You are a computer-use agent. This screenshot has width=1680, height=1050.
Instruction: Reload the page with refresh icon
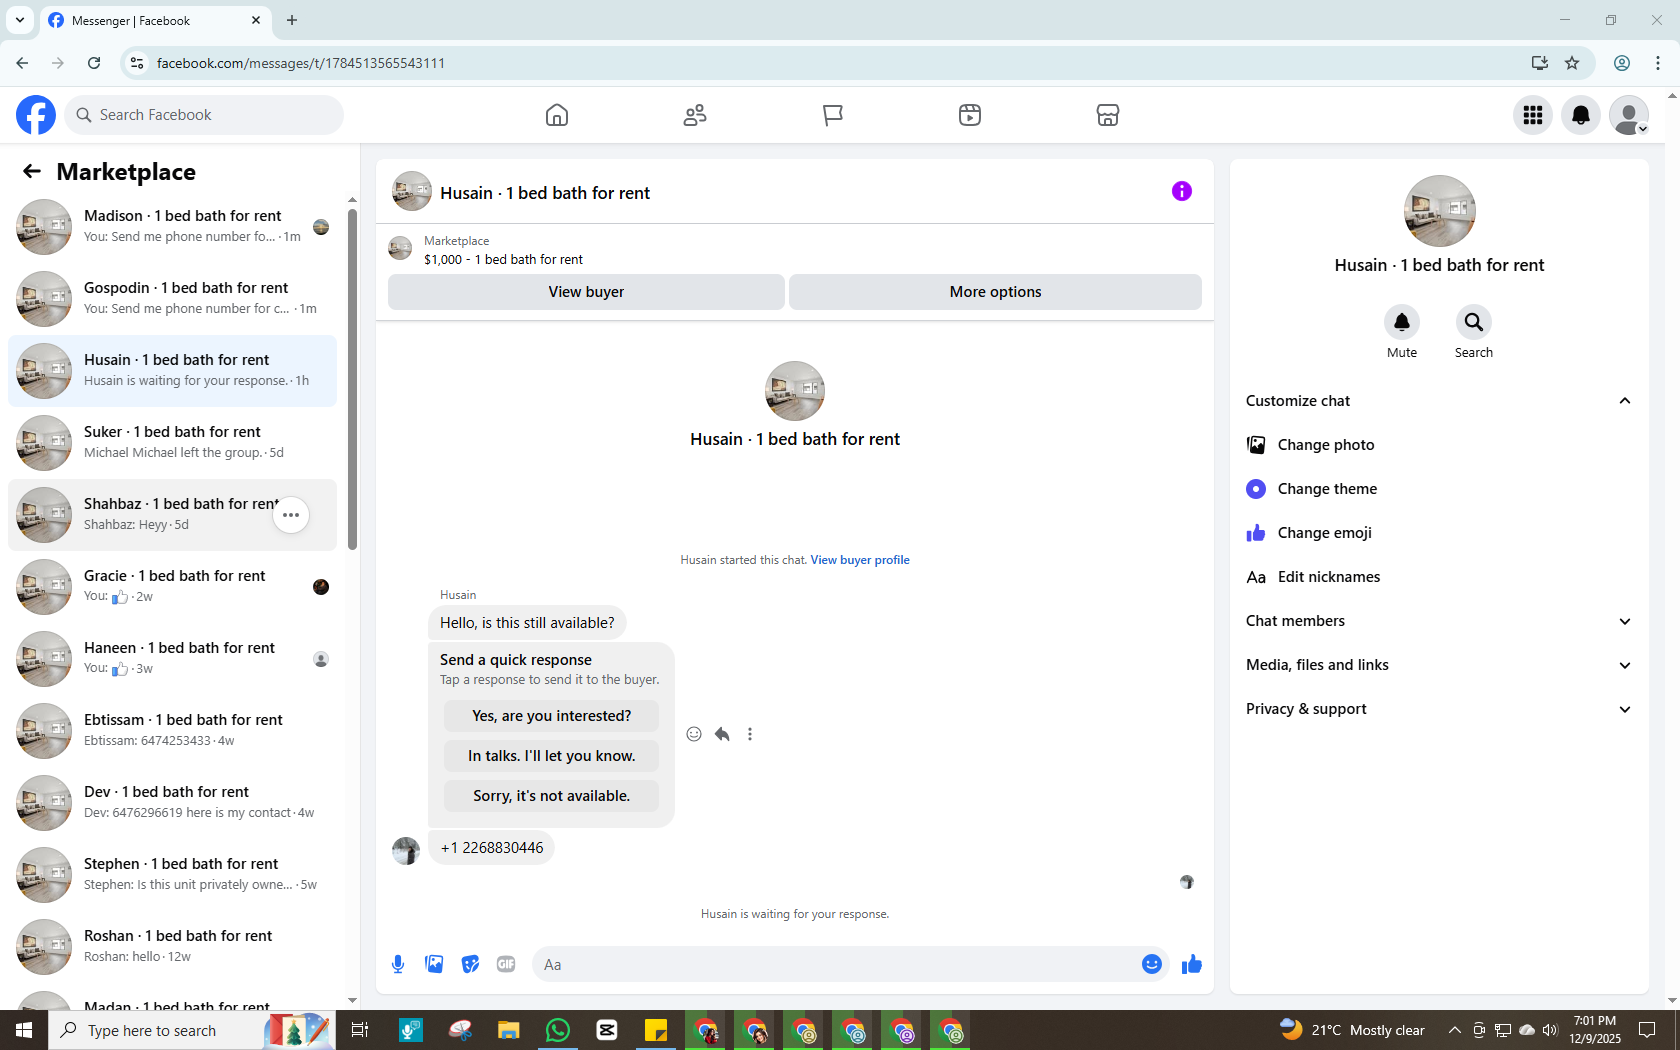coord(94,63)
